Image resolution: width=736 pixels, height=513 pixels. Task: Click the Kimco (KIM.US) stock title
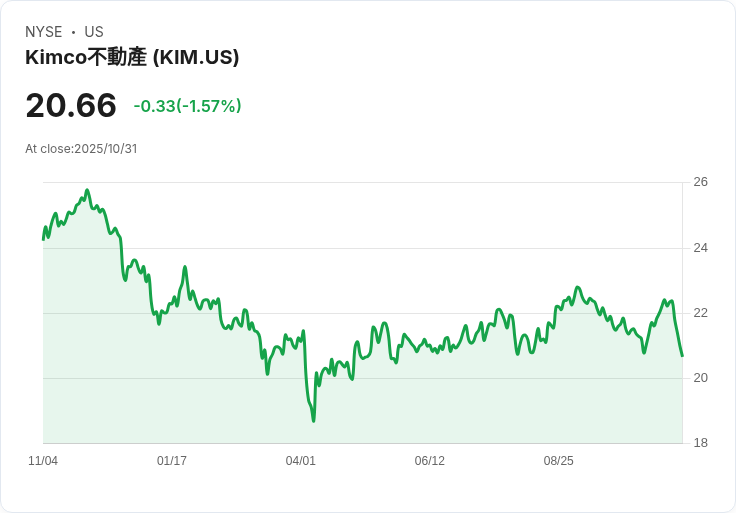pos(132,58)
